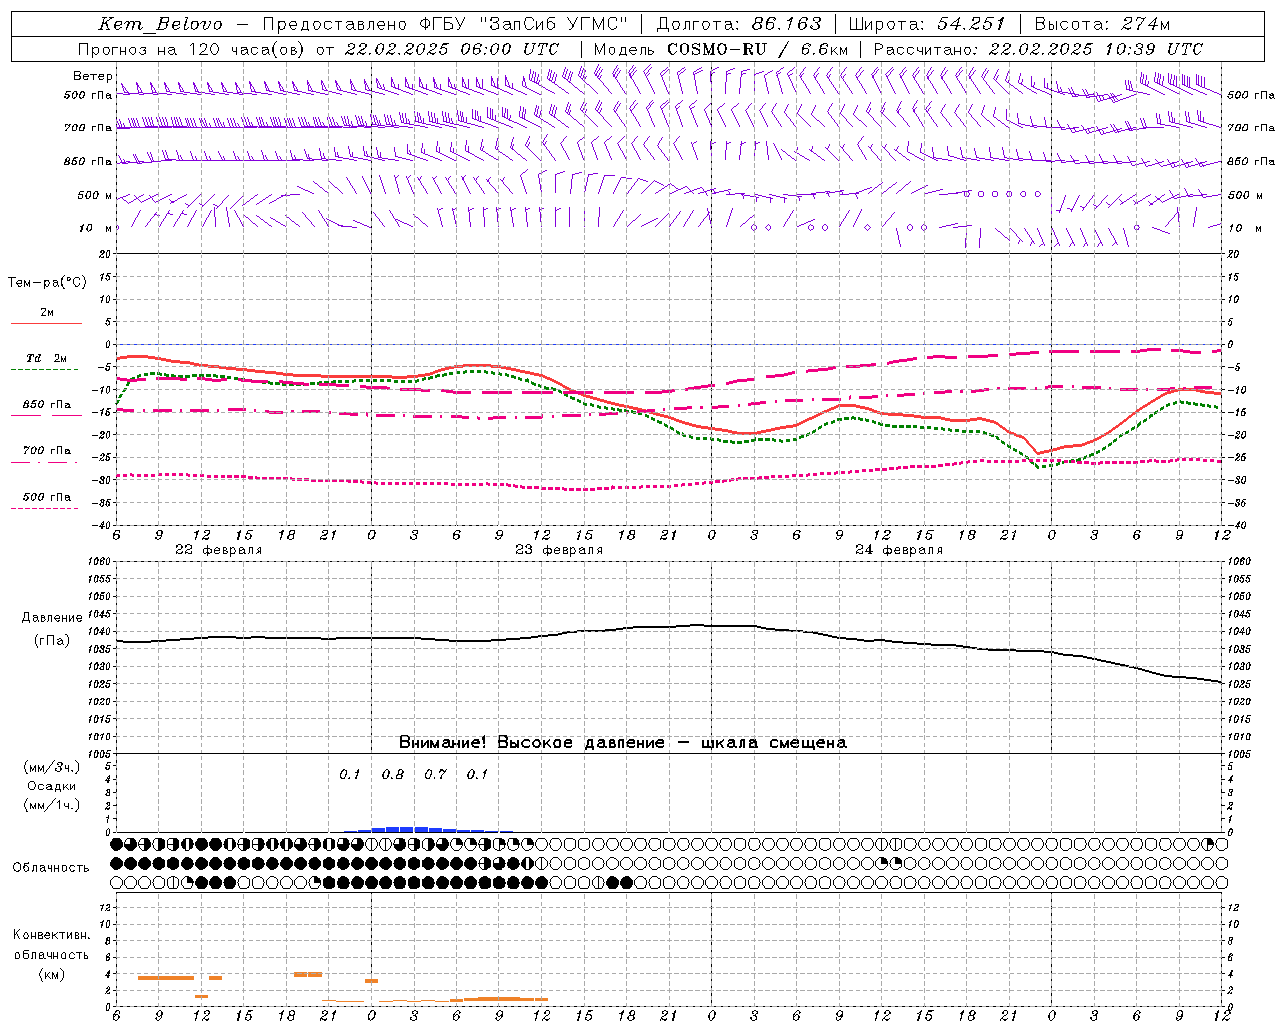Click the Kem_Belovo station title
The width and height of the screenshot is (1280, 1024).
tap(161, 24)
